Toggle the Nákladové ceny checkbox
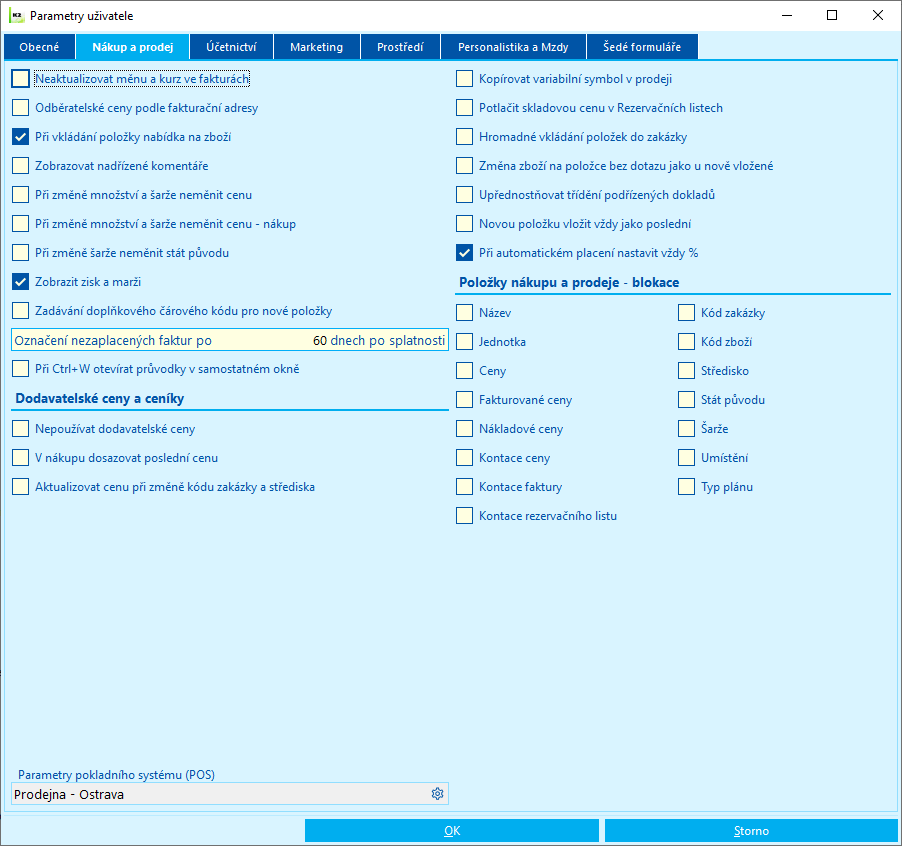The image size is (902, 846). [464, 428]
